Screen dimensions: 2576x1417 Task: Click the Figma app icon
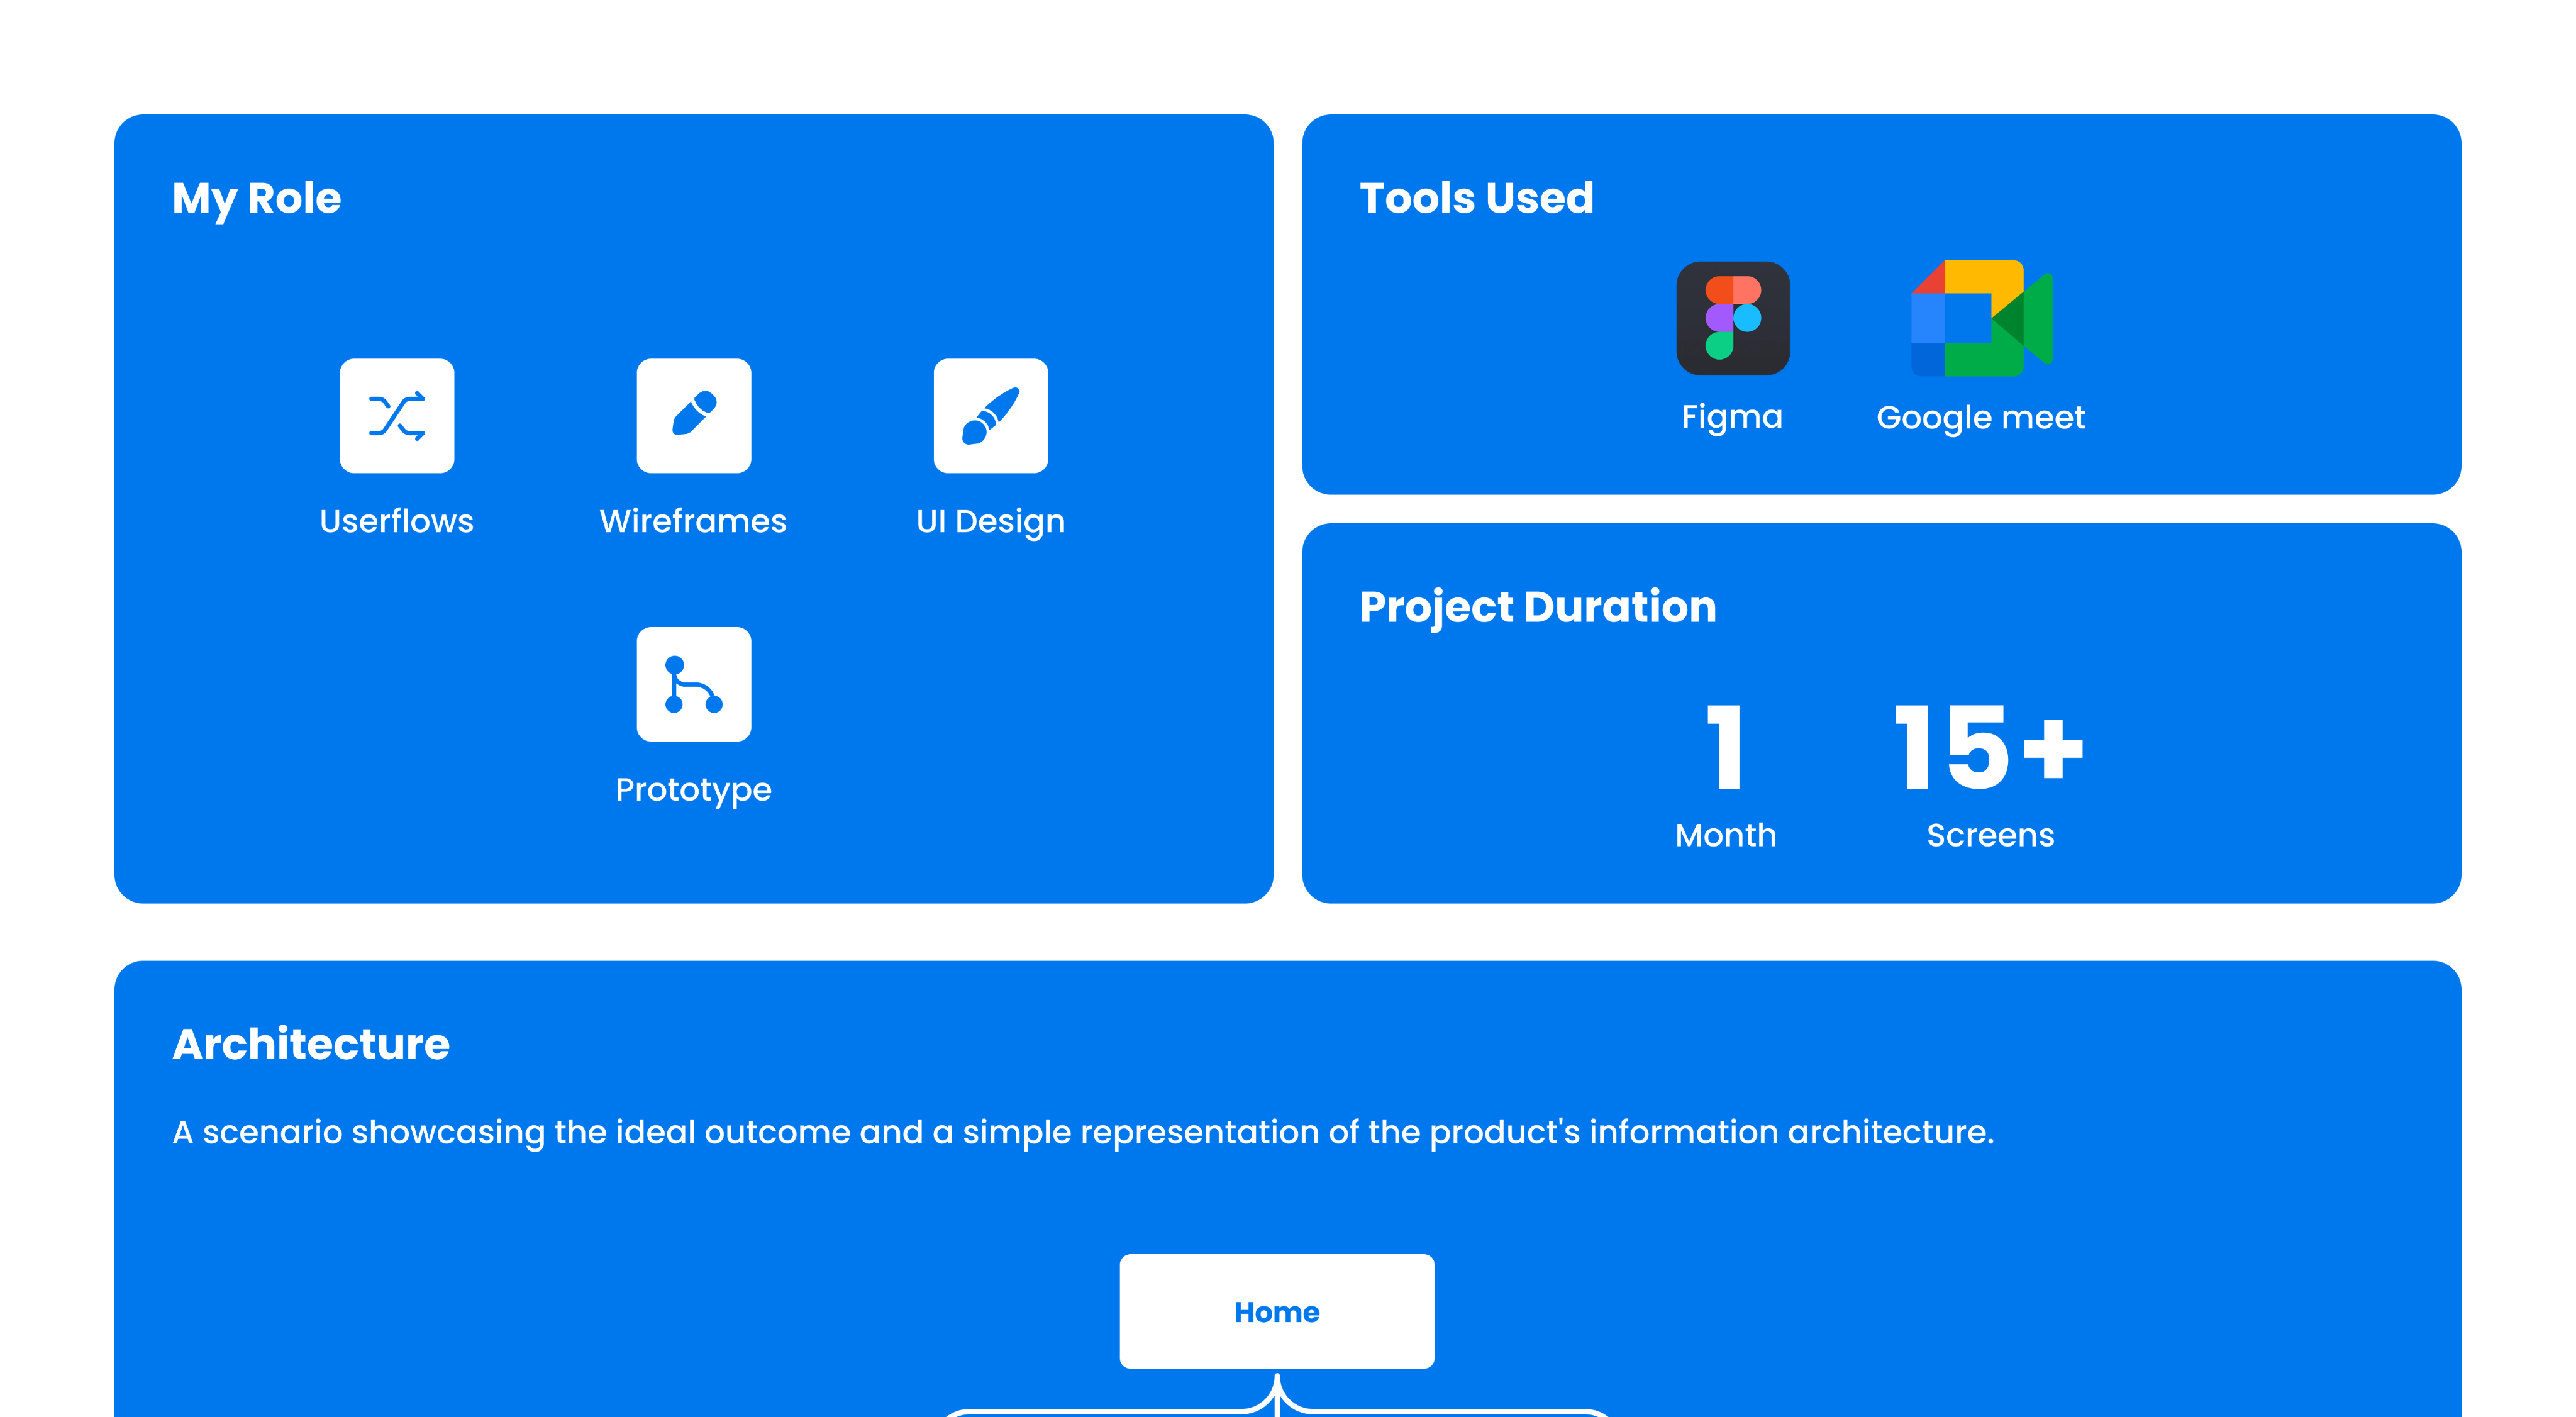pyautogui.click(x=1732, y=318)
